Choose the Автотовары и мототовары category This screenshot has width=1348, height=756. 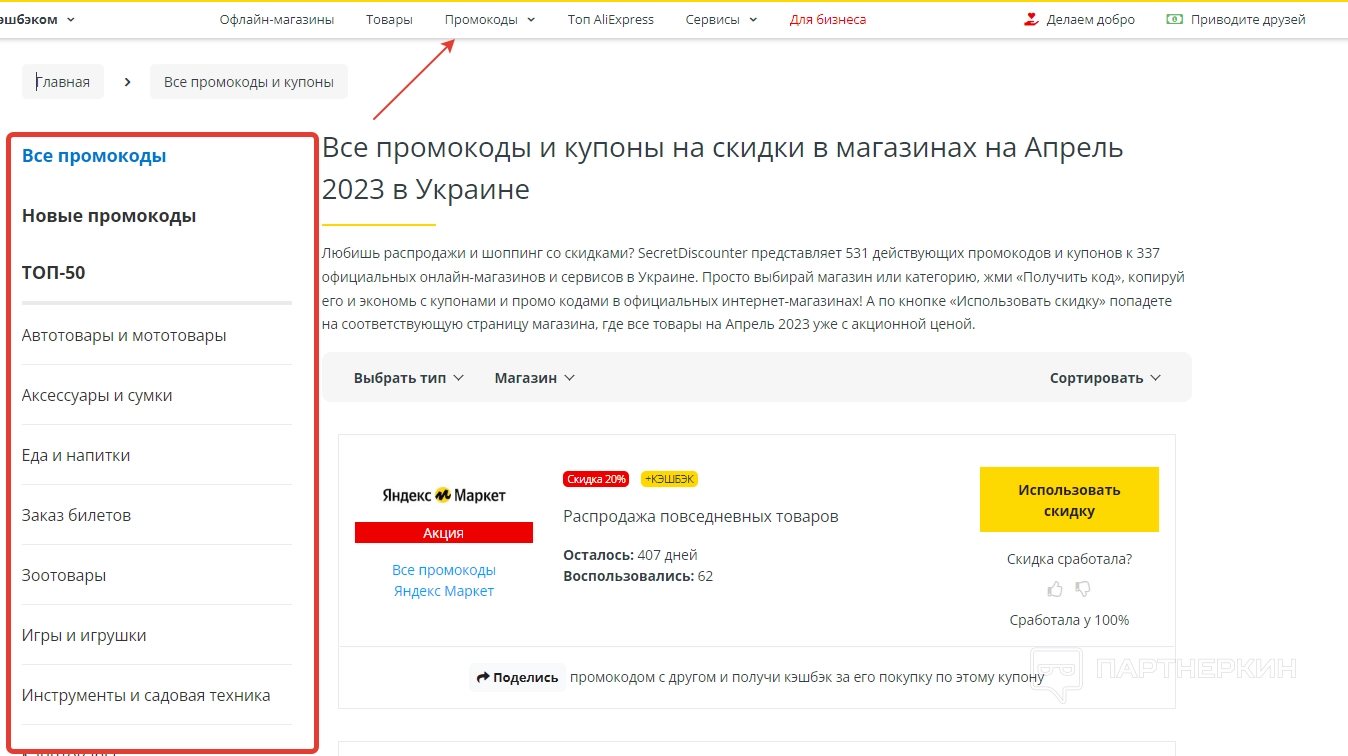click(124, 335)
